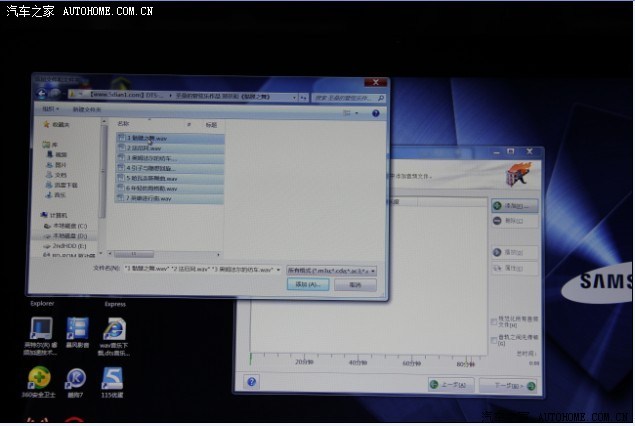Open the Baofeng player desktop shortcut
The width and height of the screenshot is (635, 426).
point(77,329)
